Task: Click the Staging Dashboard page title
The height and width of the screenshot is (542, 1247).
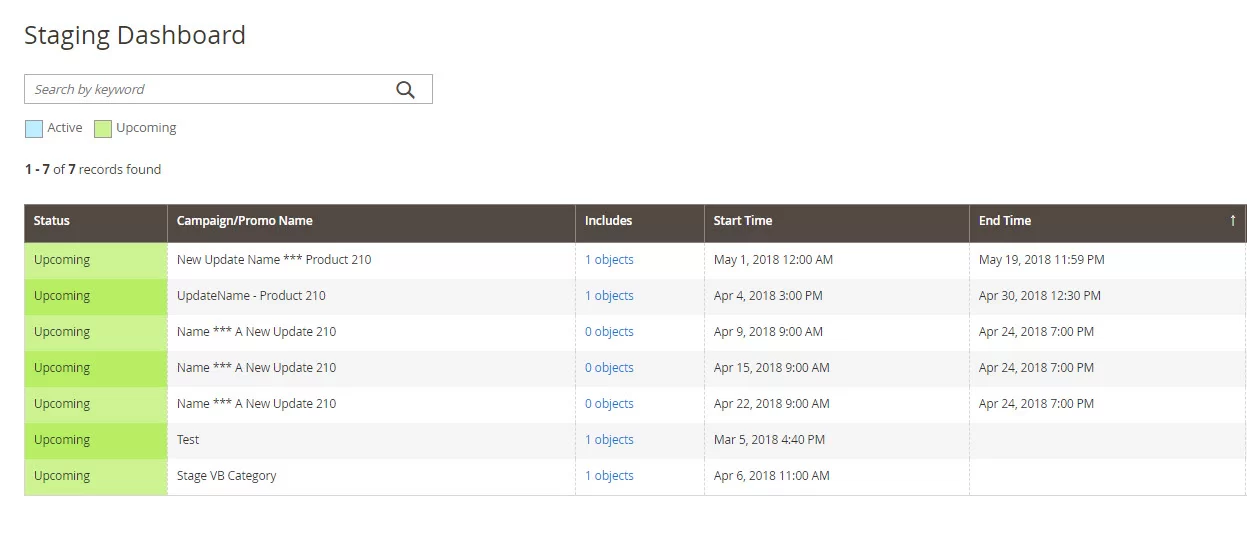Action: 135,36
